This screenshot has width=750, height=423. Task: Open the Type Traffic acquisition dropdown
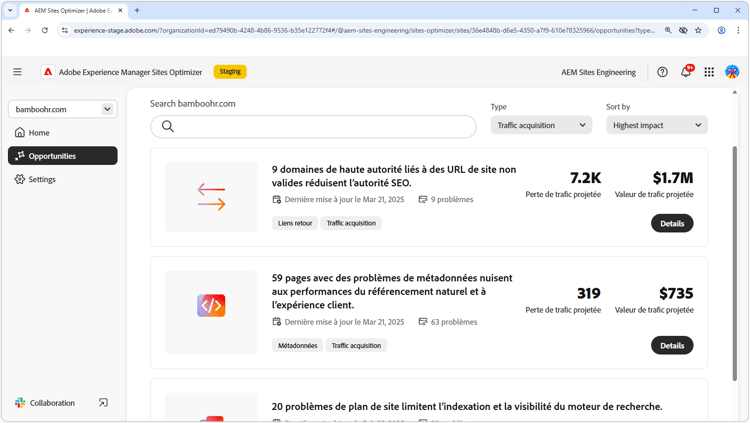(x=541, y=125)
